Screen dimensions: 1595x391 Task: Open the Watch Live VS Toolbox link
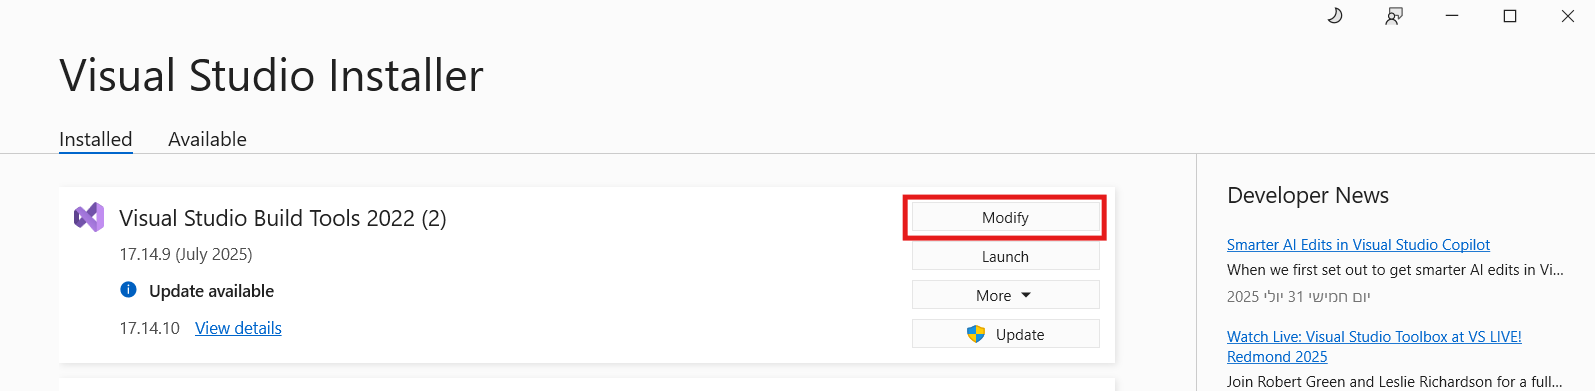pos(1374,346)
